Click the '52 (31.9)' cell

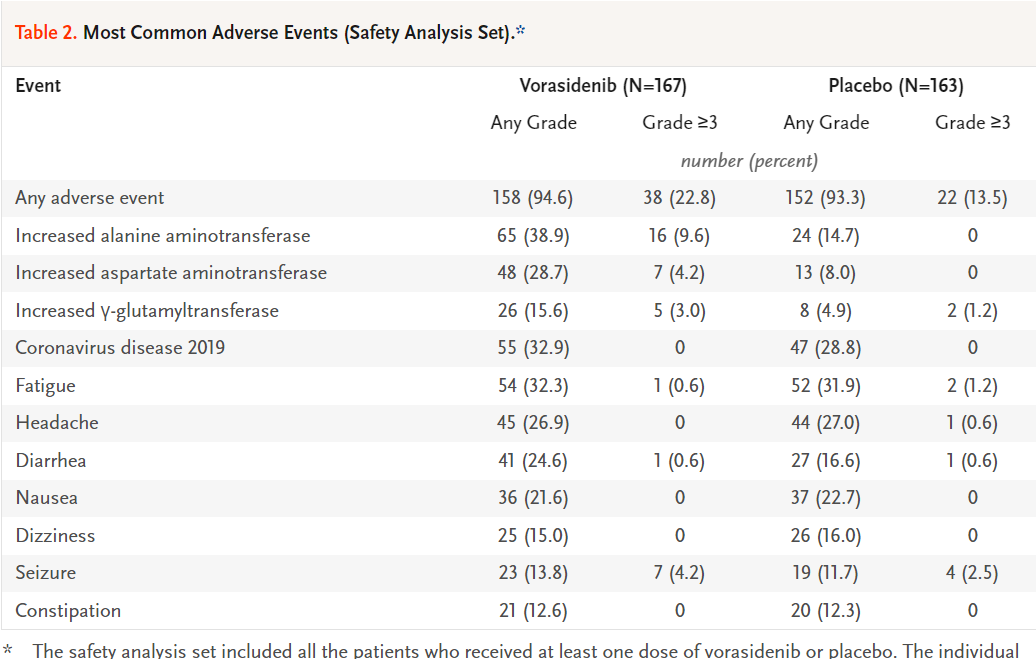tap(825, 386)
